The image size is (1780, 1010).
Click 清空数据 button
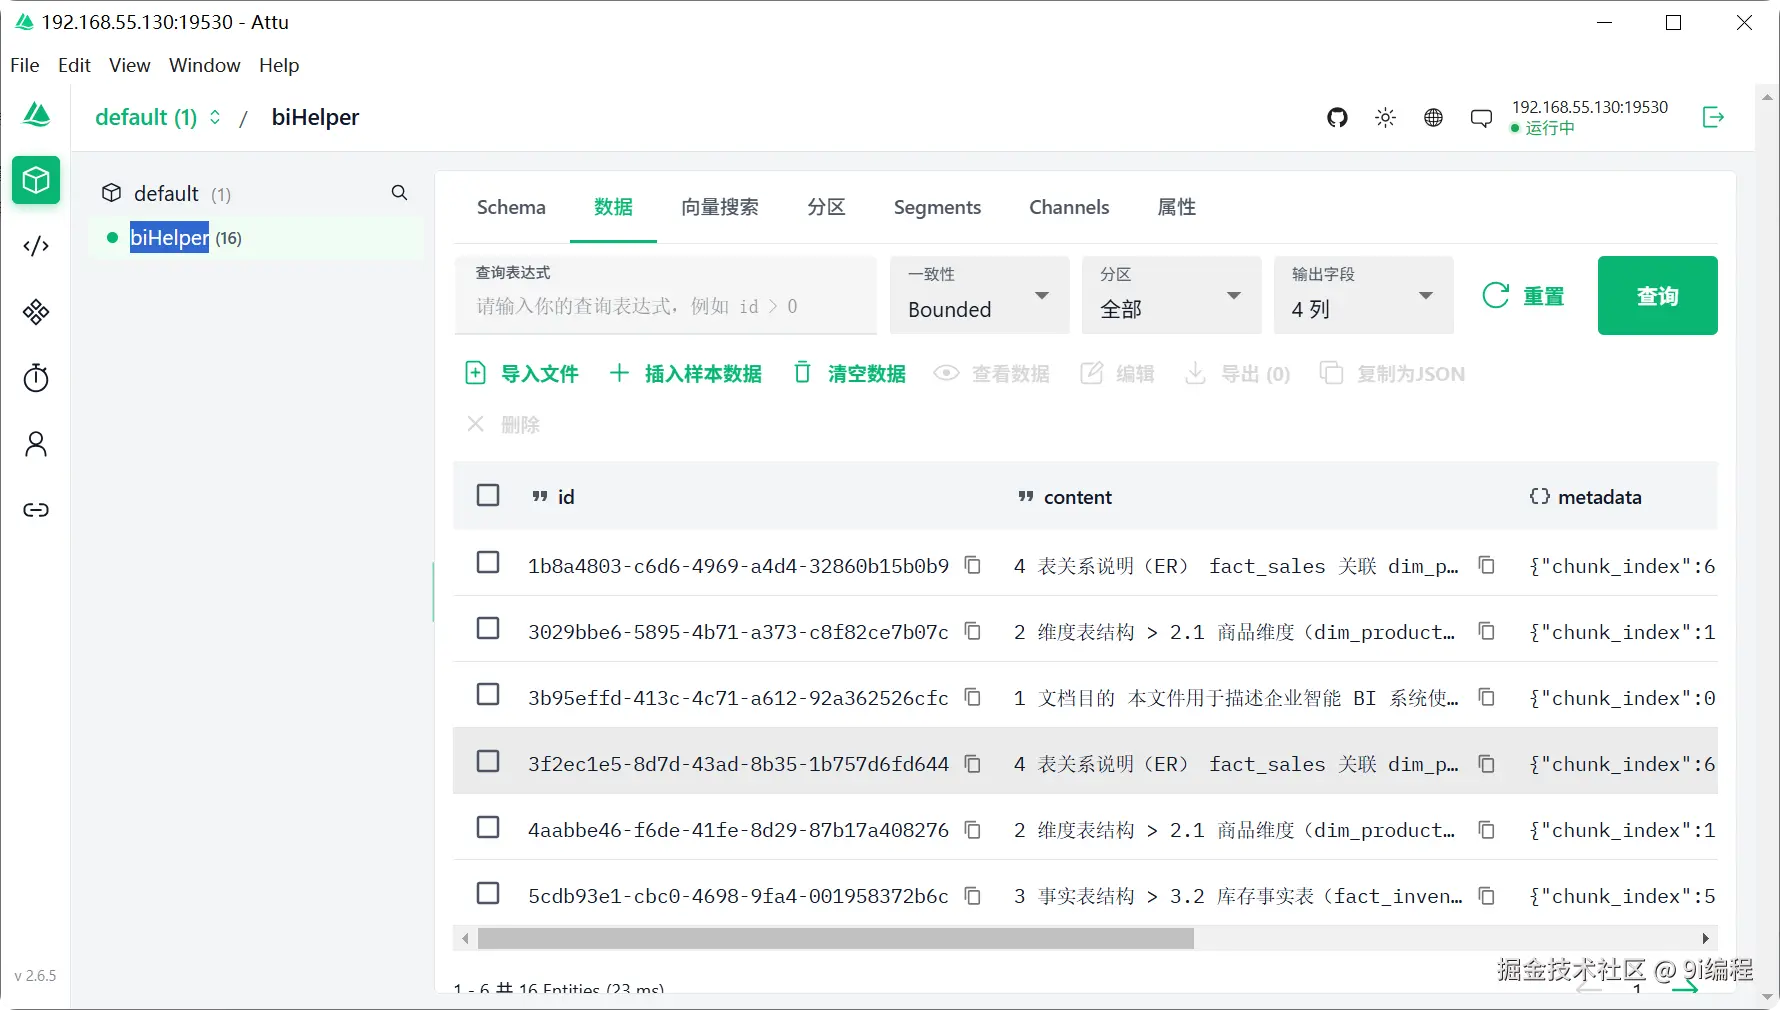click(x=850, y=373)
